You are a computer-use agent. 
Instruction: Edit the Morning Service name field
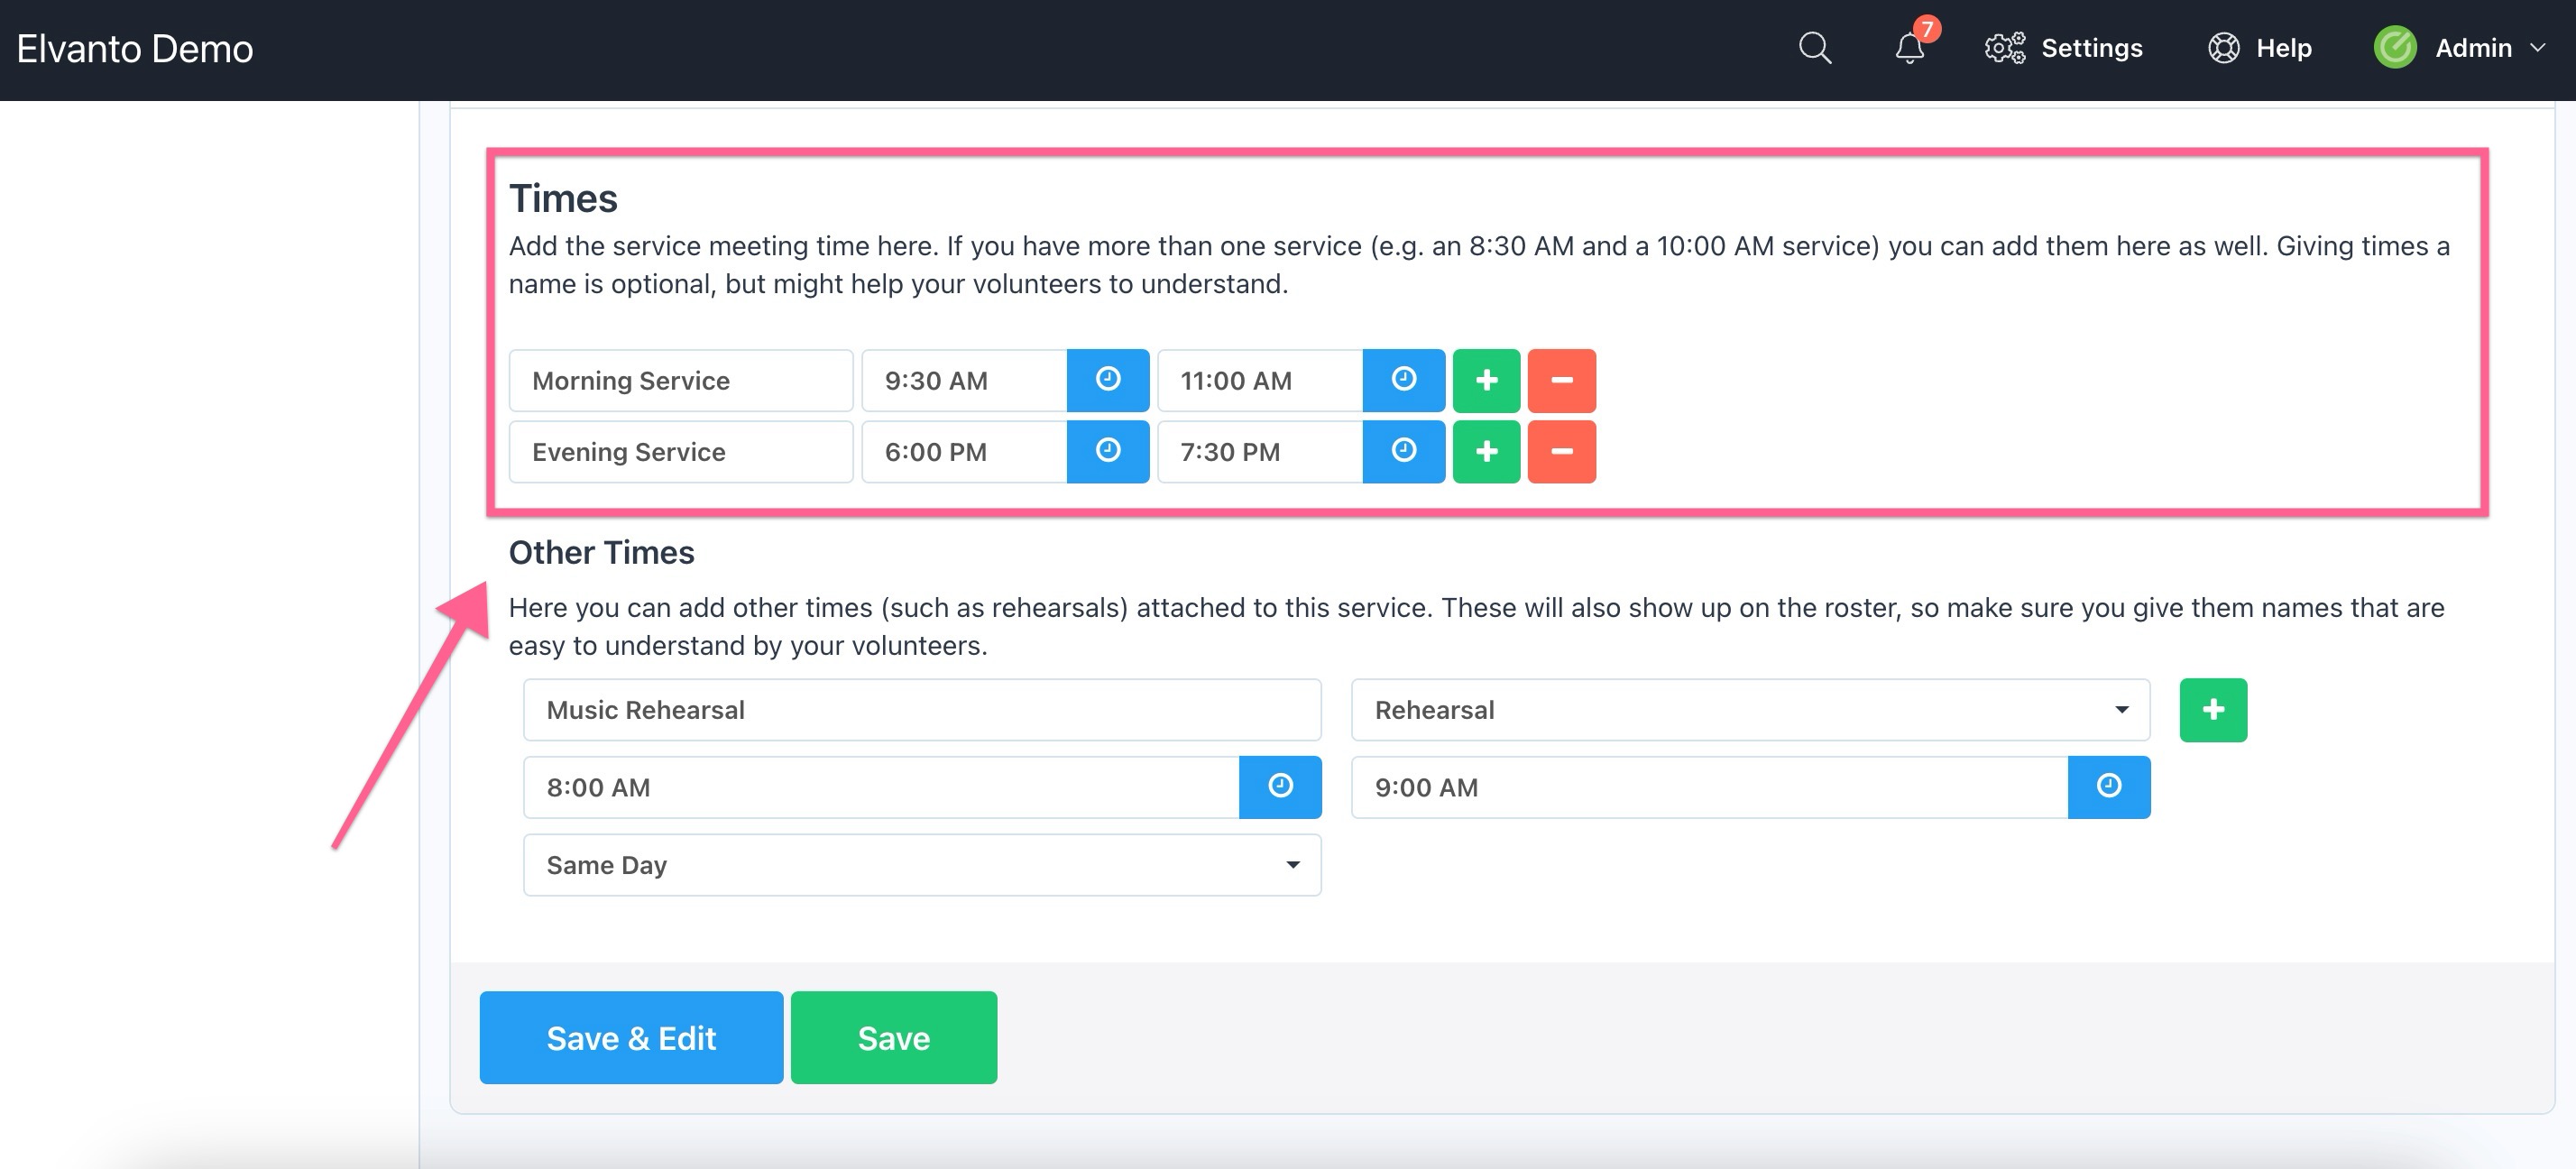pos(681,380)
